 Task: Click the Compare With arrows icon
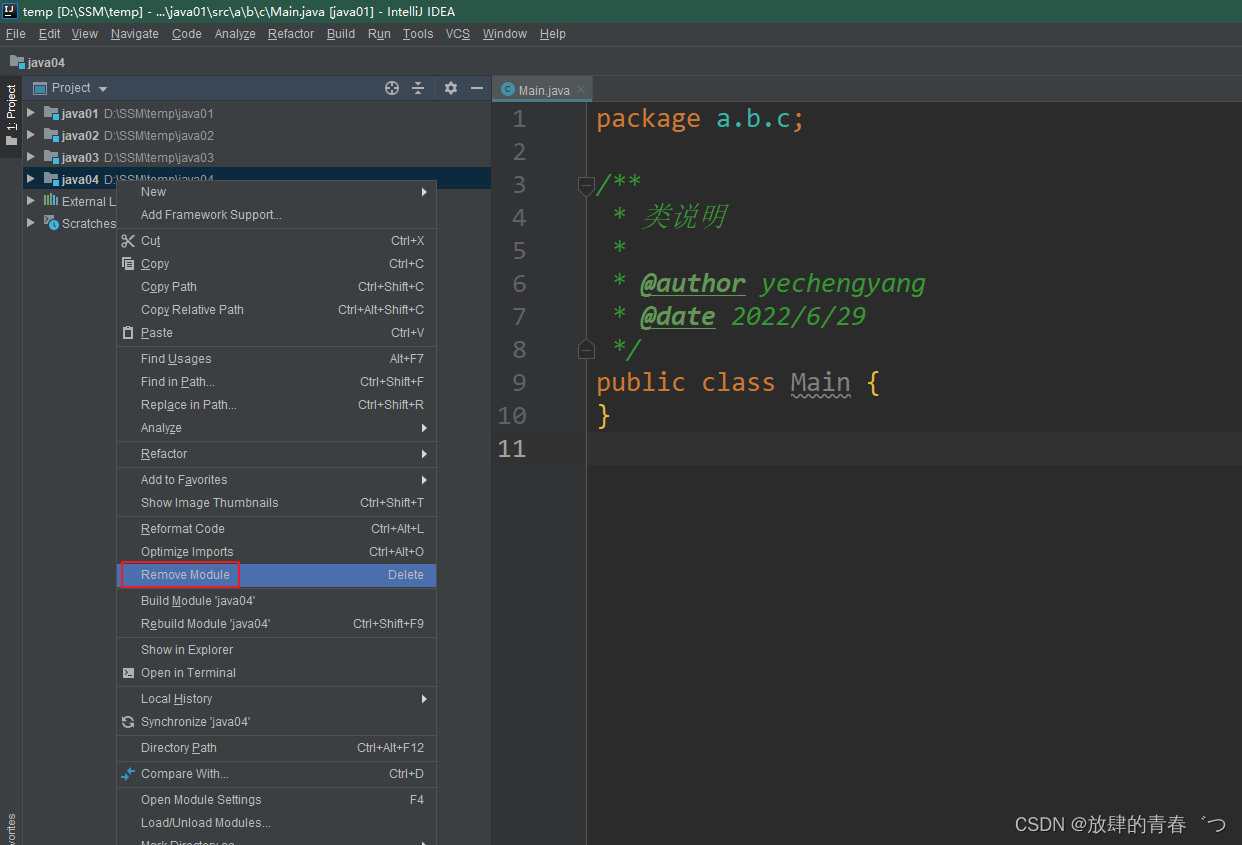(128, 774)
